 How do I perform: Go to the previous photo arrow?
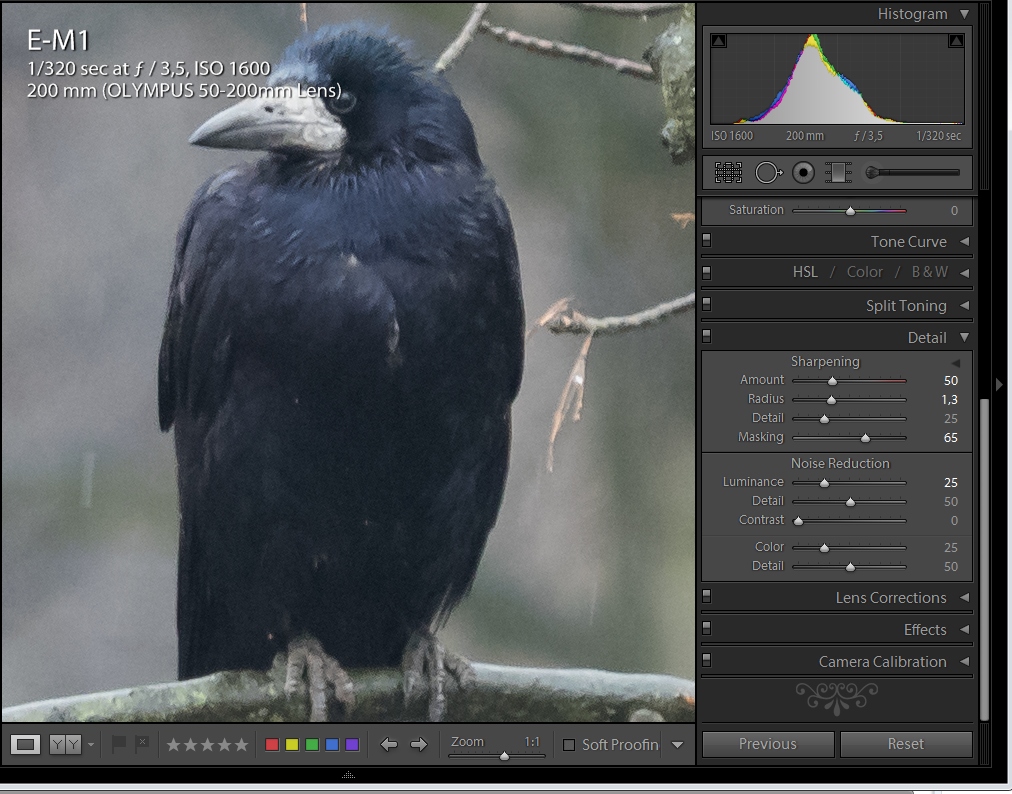389,744
